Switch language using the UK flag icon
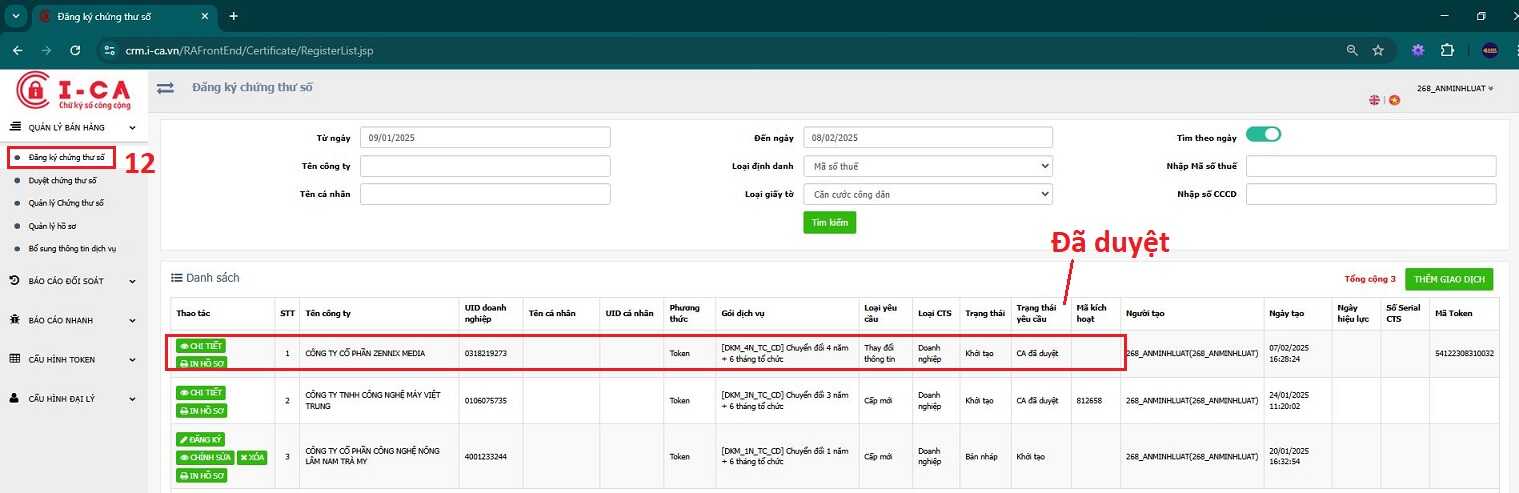This screenshot has width=1519, height=493. coord(1375,100)
